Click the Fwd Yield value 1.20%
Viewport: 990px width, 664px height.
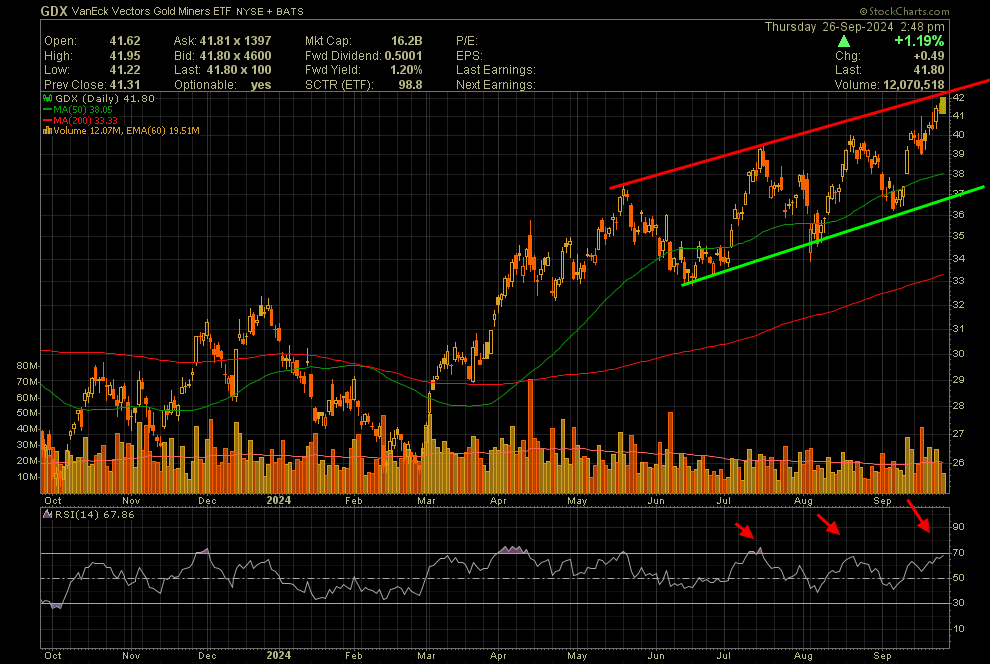click(x=406, y=70)
